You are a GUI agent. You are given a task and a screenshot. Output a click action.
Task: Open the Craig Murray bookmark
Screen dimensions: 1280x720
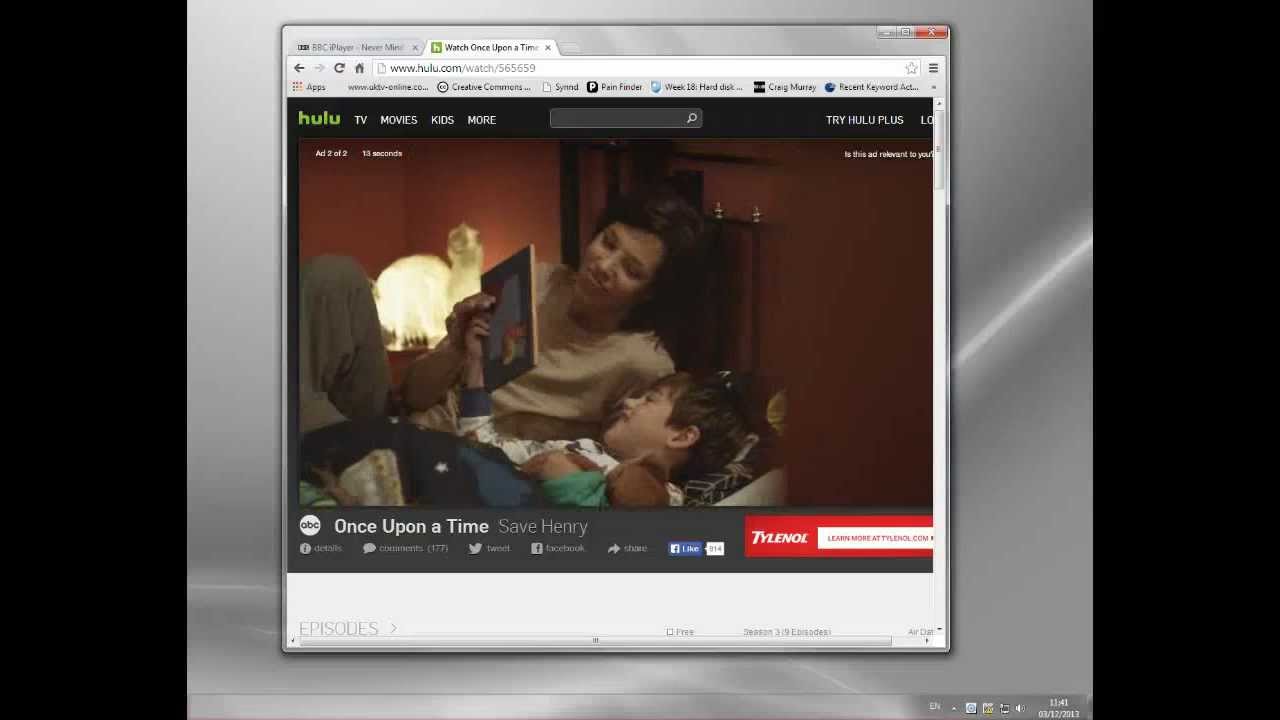785,87
